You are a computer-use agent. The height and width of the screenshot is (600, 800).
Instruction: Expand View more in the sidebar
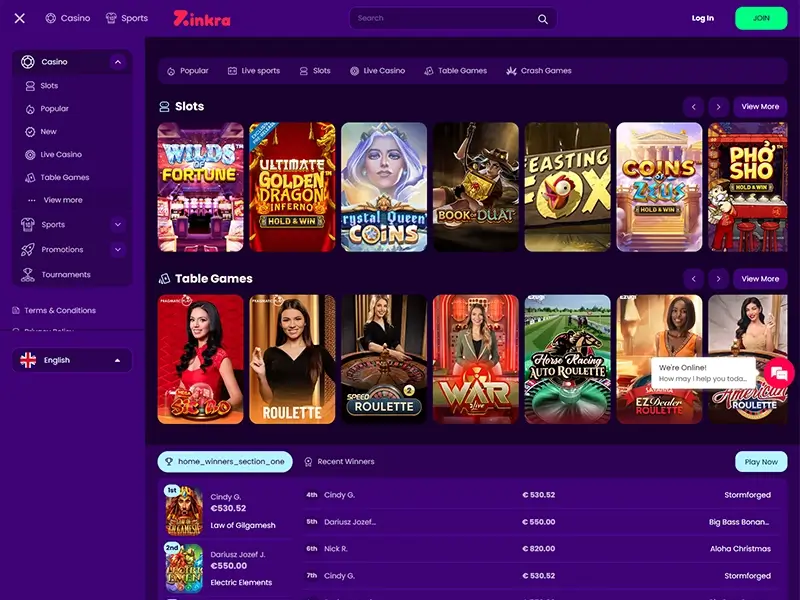point(62,200)
